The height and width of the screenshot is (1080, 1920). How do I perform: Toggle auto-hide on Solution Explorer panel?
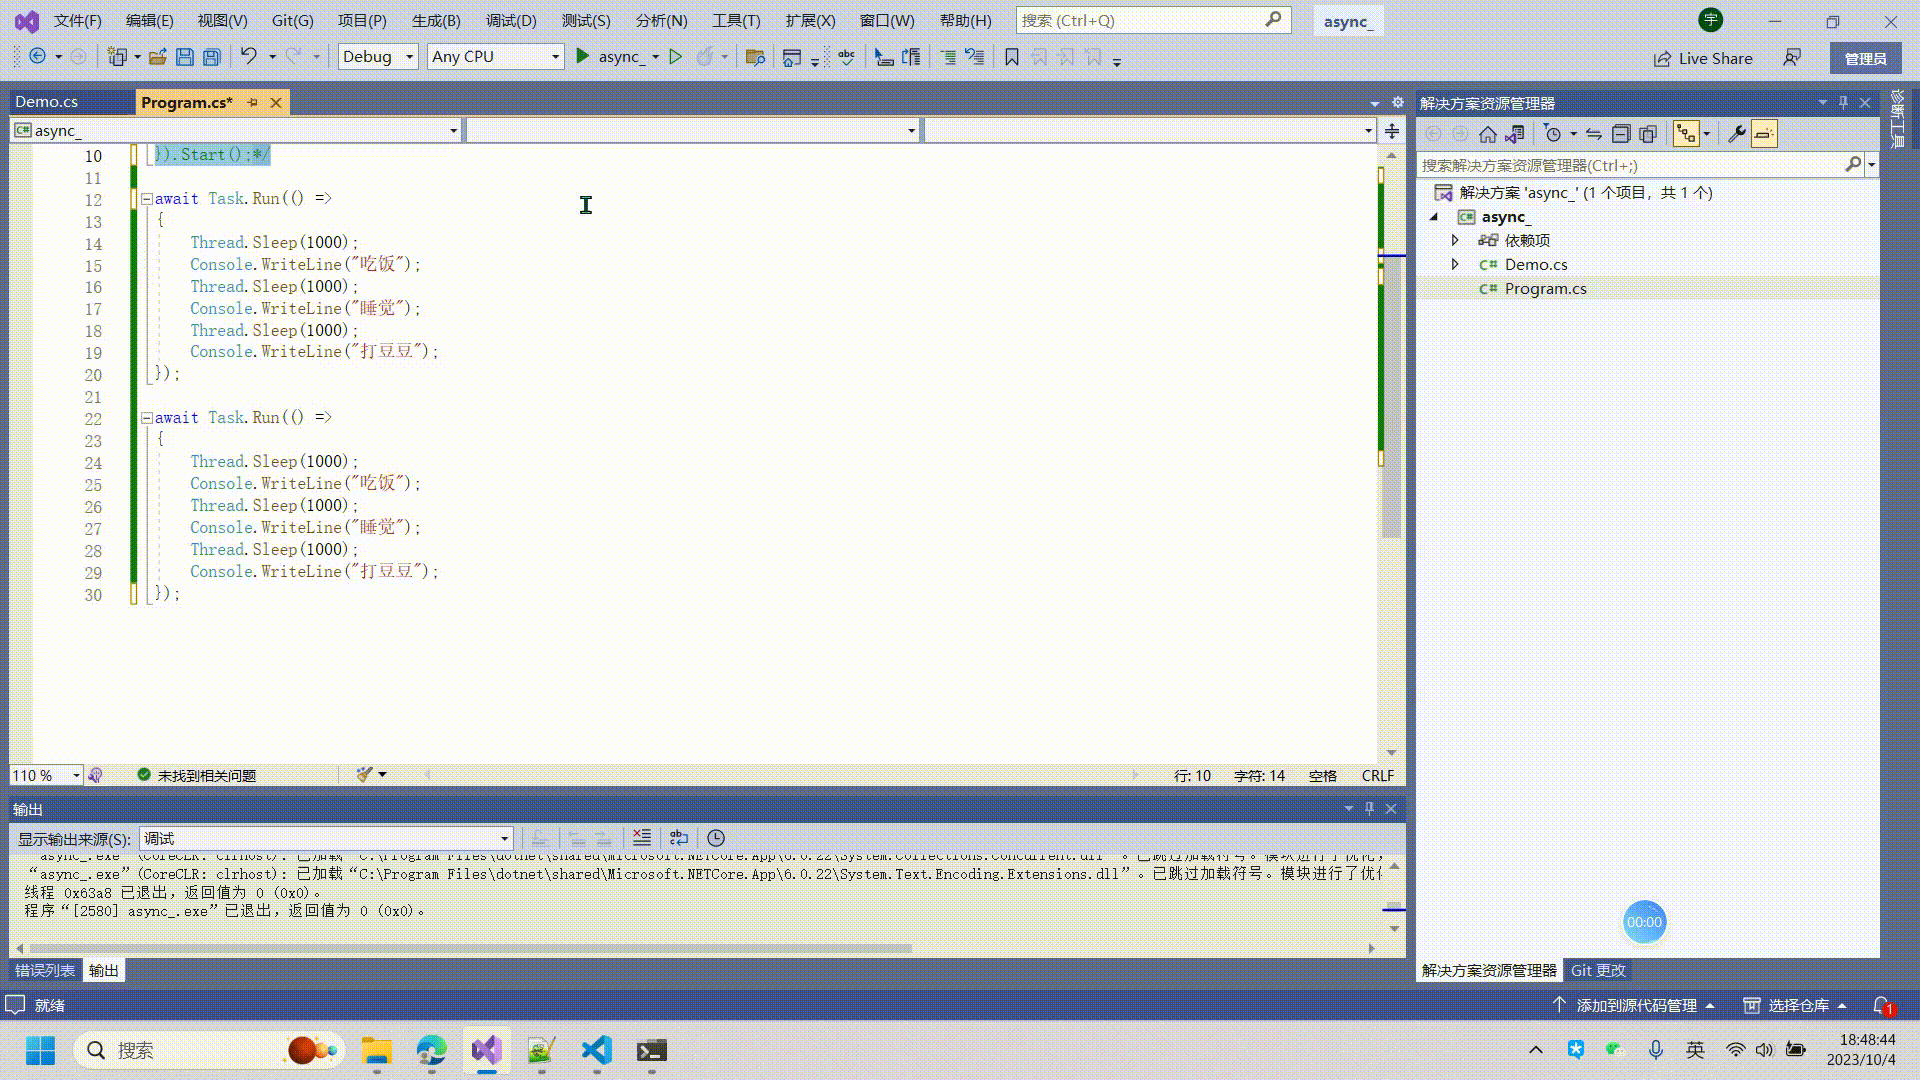1843,102
